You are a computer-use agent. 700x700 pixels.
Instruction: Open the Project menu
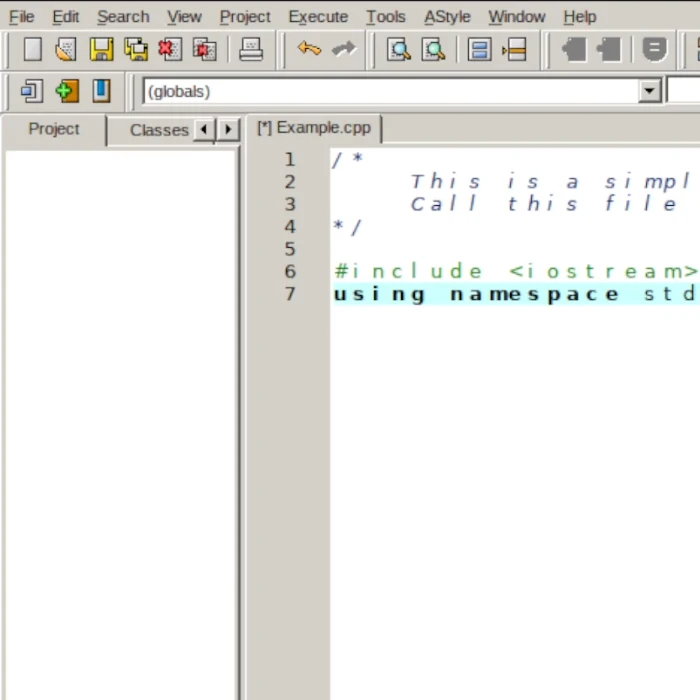tap(245, 17)
